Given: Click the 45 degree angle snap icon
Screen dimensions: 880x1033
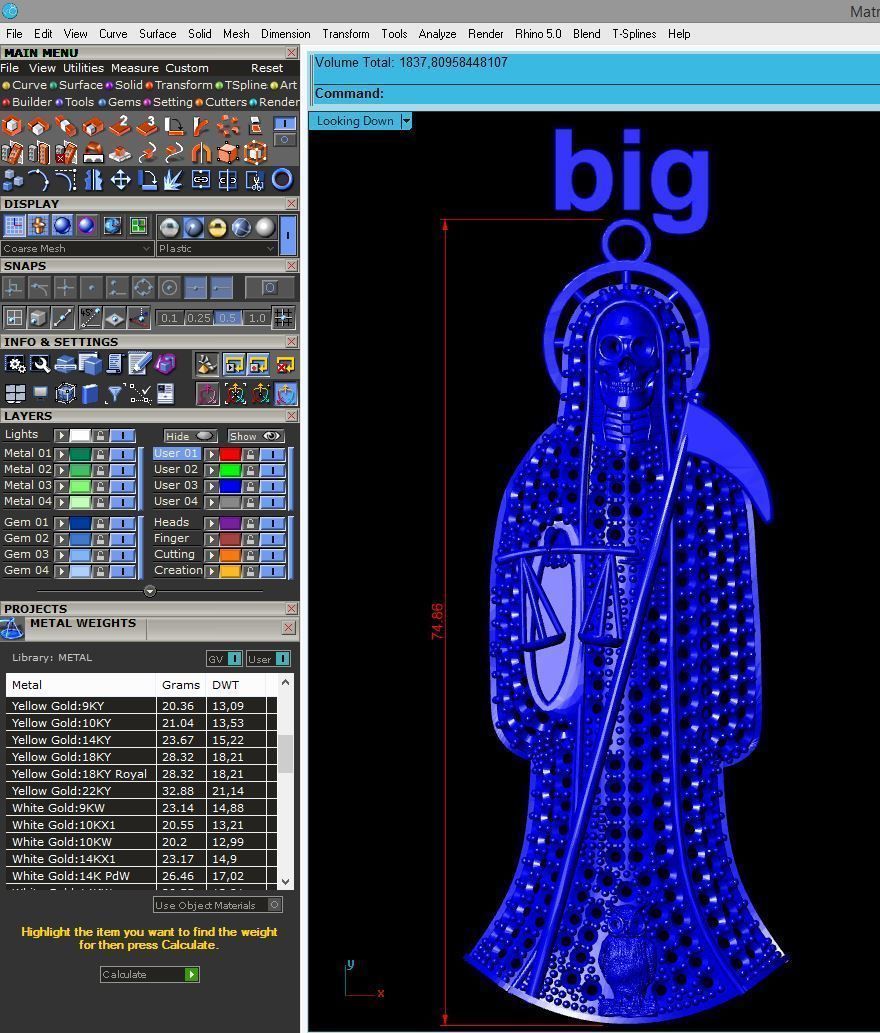Looking at the screenshot, I should tap(90, 318).
